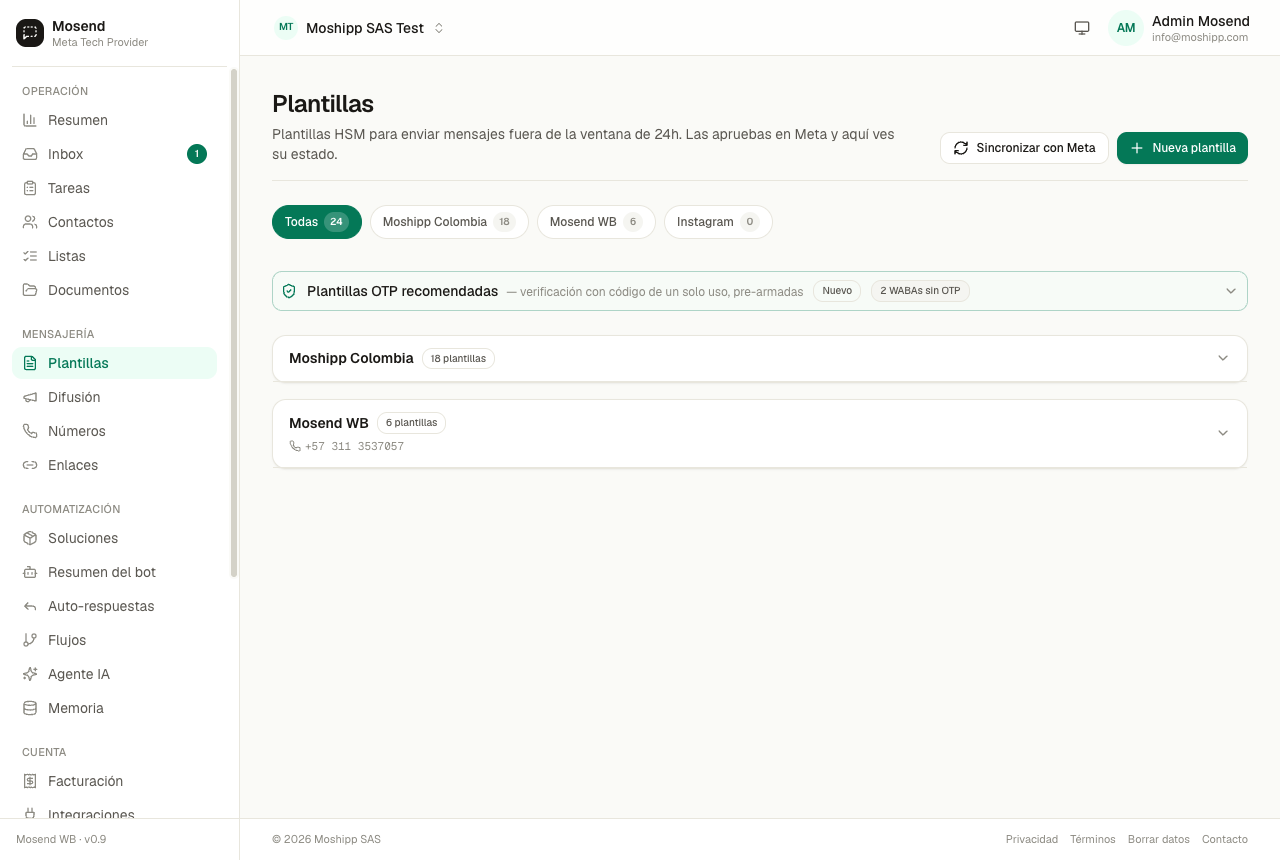
Task: Click the 2 WABAs sin OTP badge
Action: (x=920, y=291)
